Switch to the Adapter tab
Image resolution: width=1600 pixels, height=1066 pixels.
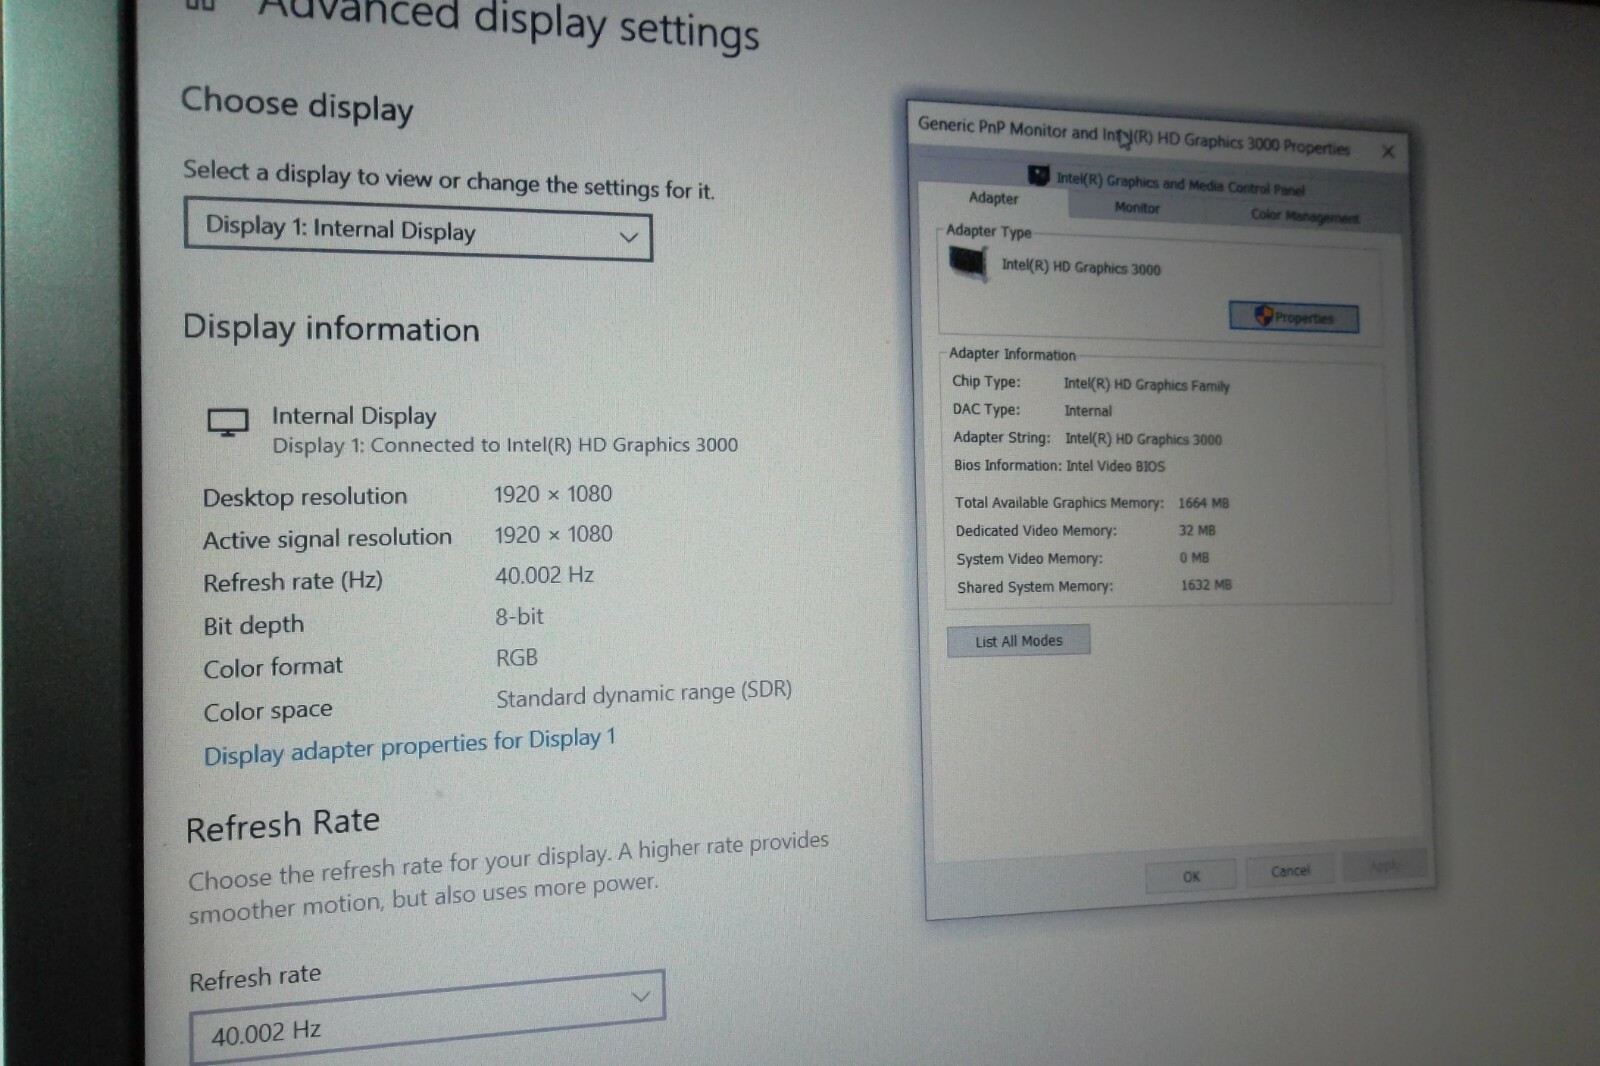coord(993,198)
